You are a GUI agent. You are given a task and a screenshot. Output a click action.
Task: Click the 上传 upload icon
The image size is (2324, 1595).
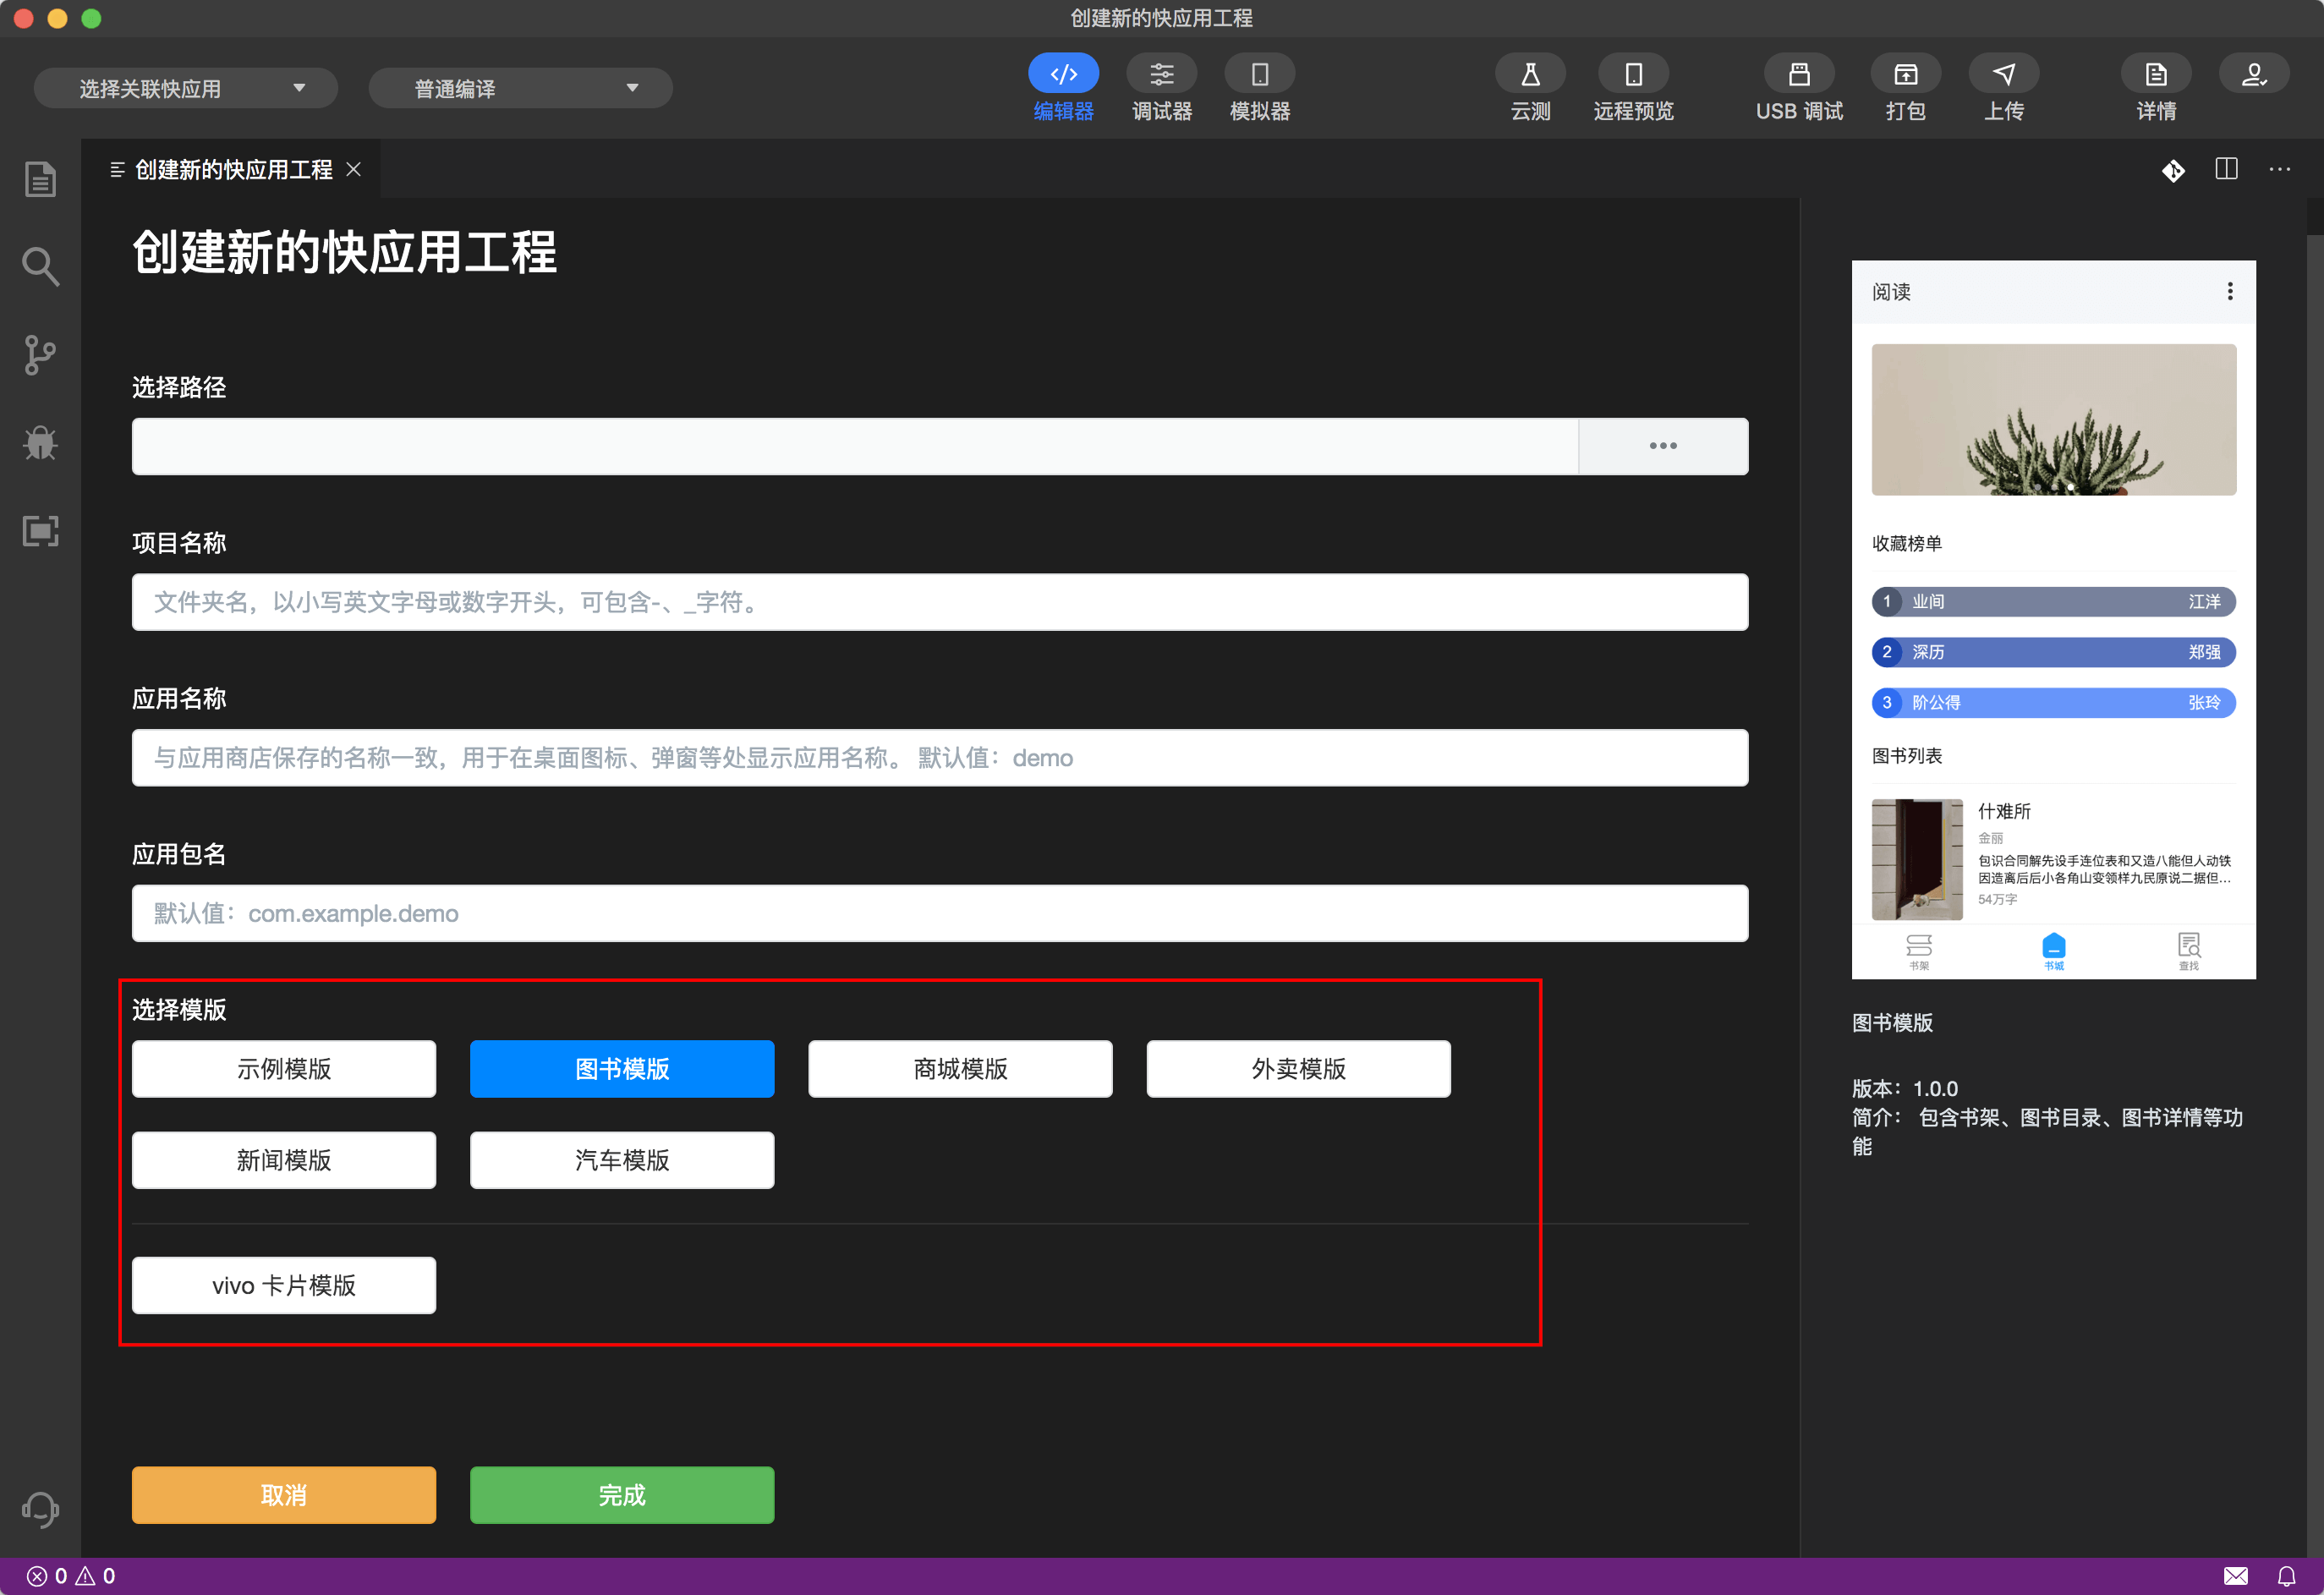tap(2004, 74)
